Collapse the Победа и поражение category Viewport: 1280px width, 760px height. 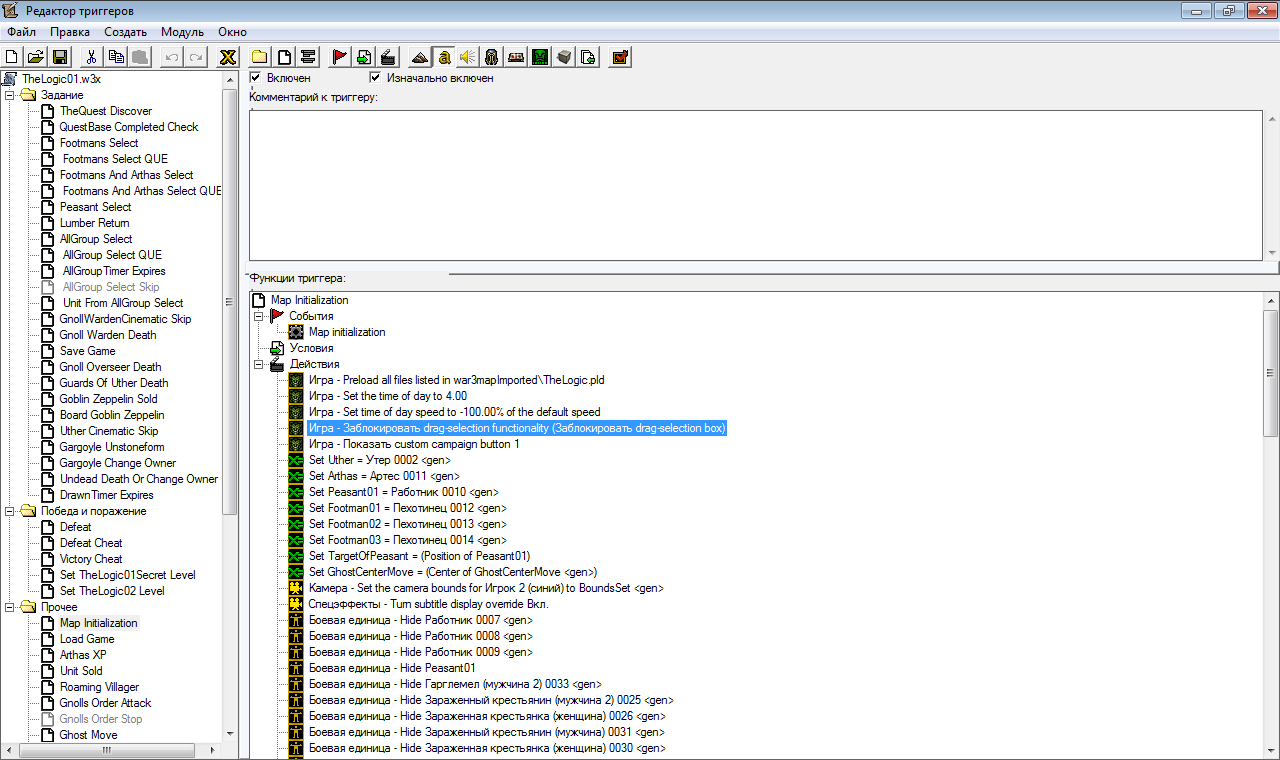10,511
